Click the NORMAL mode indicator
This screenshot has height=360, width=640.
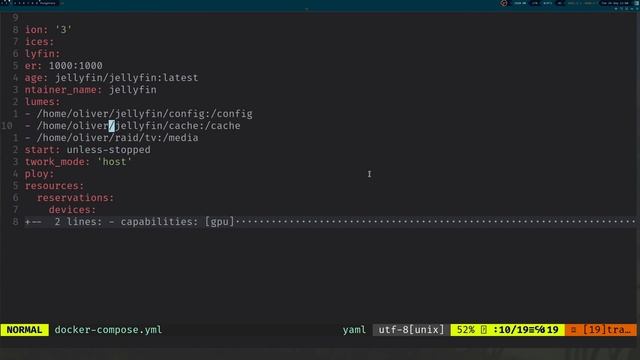click(x=24, y=330)
